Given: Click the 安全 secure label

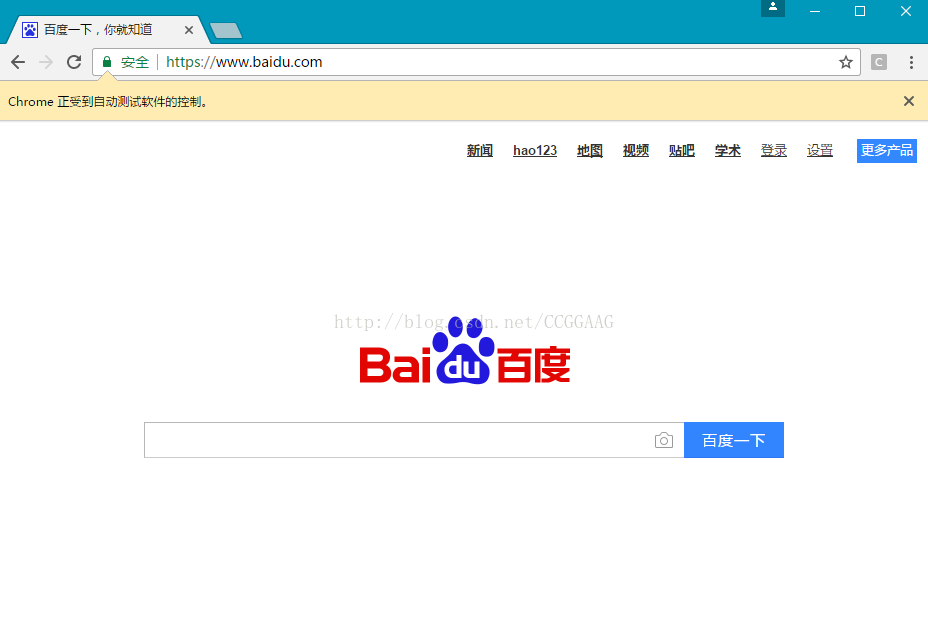Looking at the screenshot, I should (135, 62).
